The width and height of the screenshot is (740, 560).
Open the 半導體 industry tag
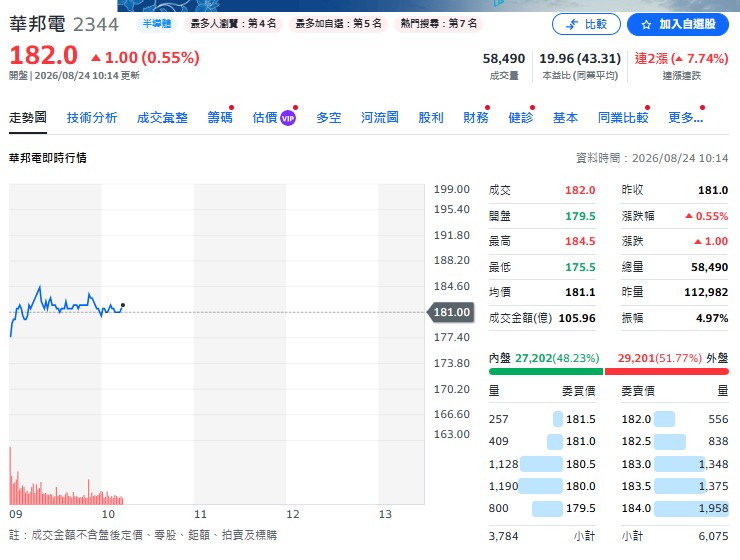157,24
